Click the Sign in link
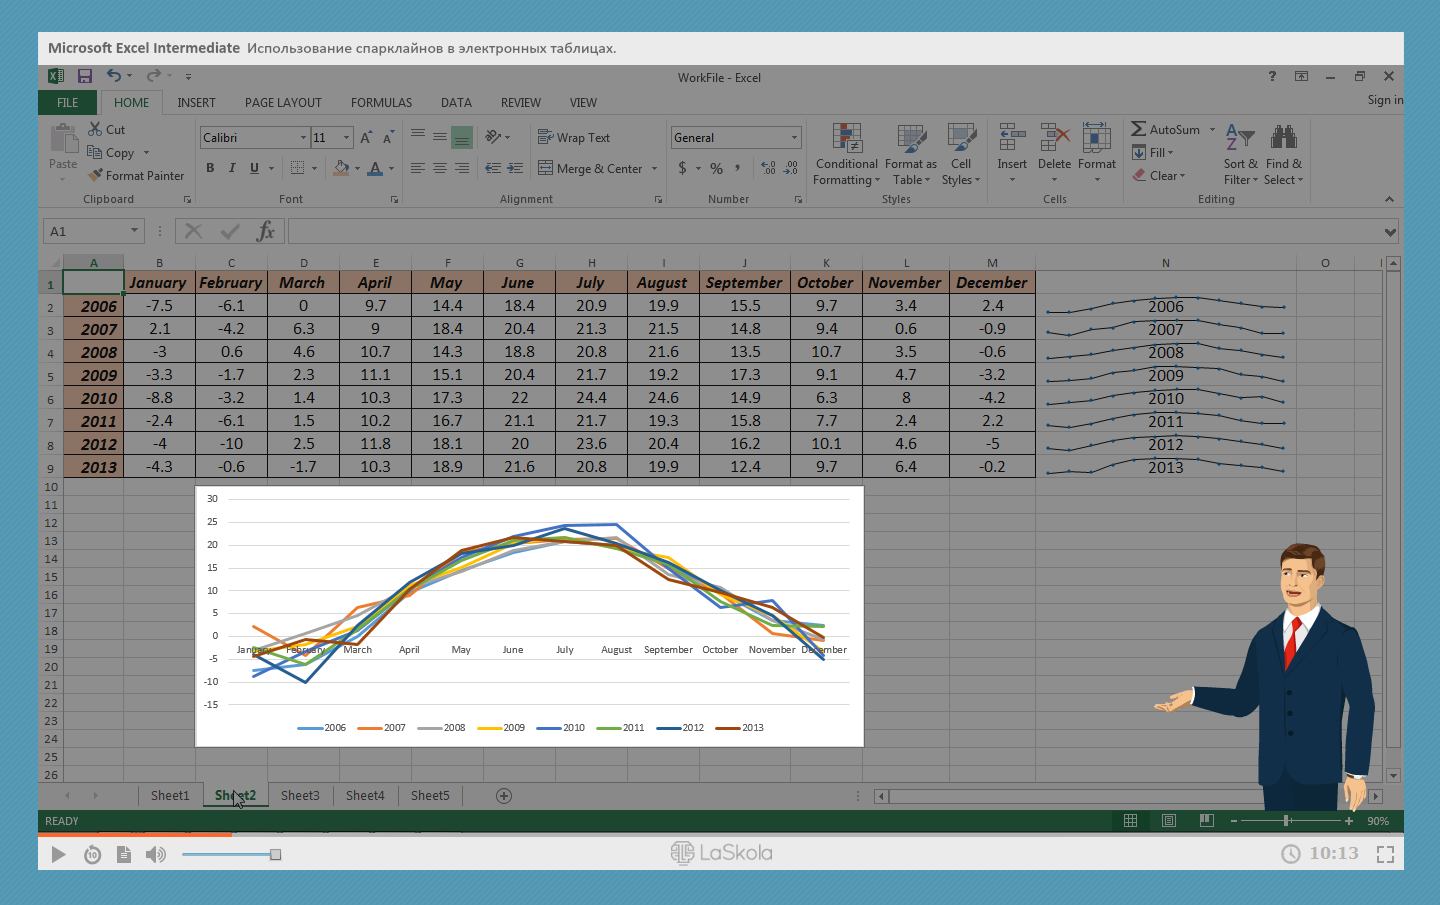Viewport: 1440px width, 905px height. [1385, 100]
